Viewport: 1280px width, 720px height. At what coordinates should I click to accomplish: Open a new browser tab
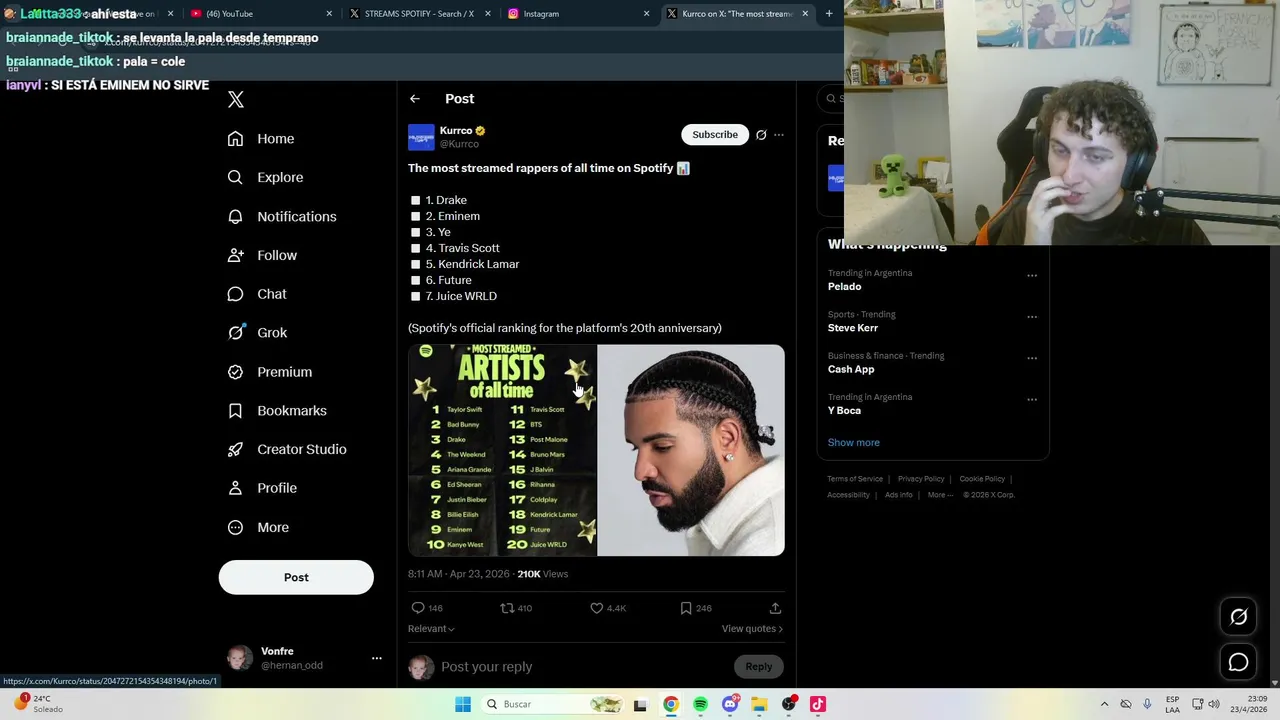[x=829, y=14]
